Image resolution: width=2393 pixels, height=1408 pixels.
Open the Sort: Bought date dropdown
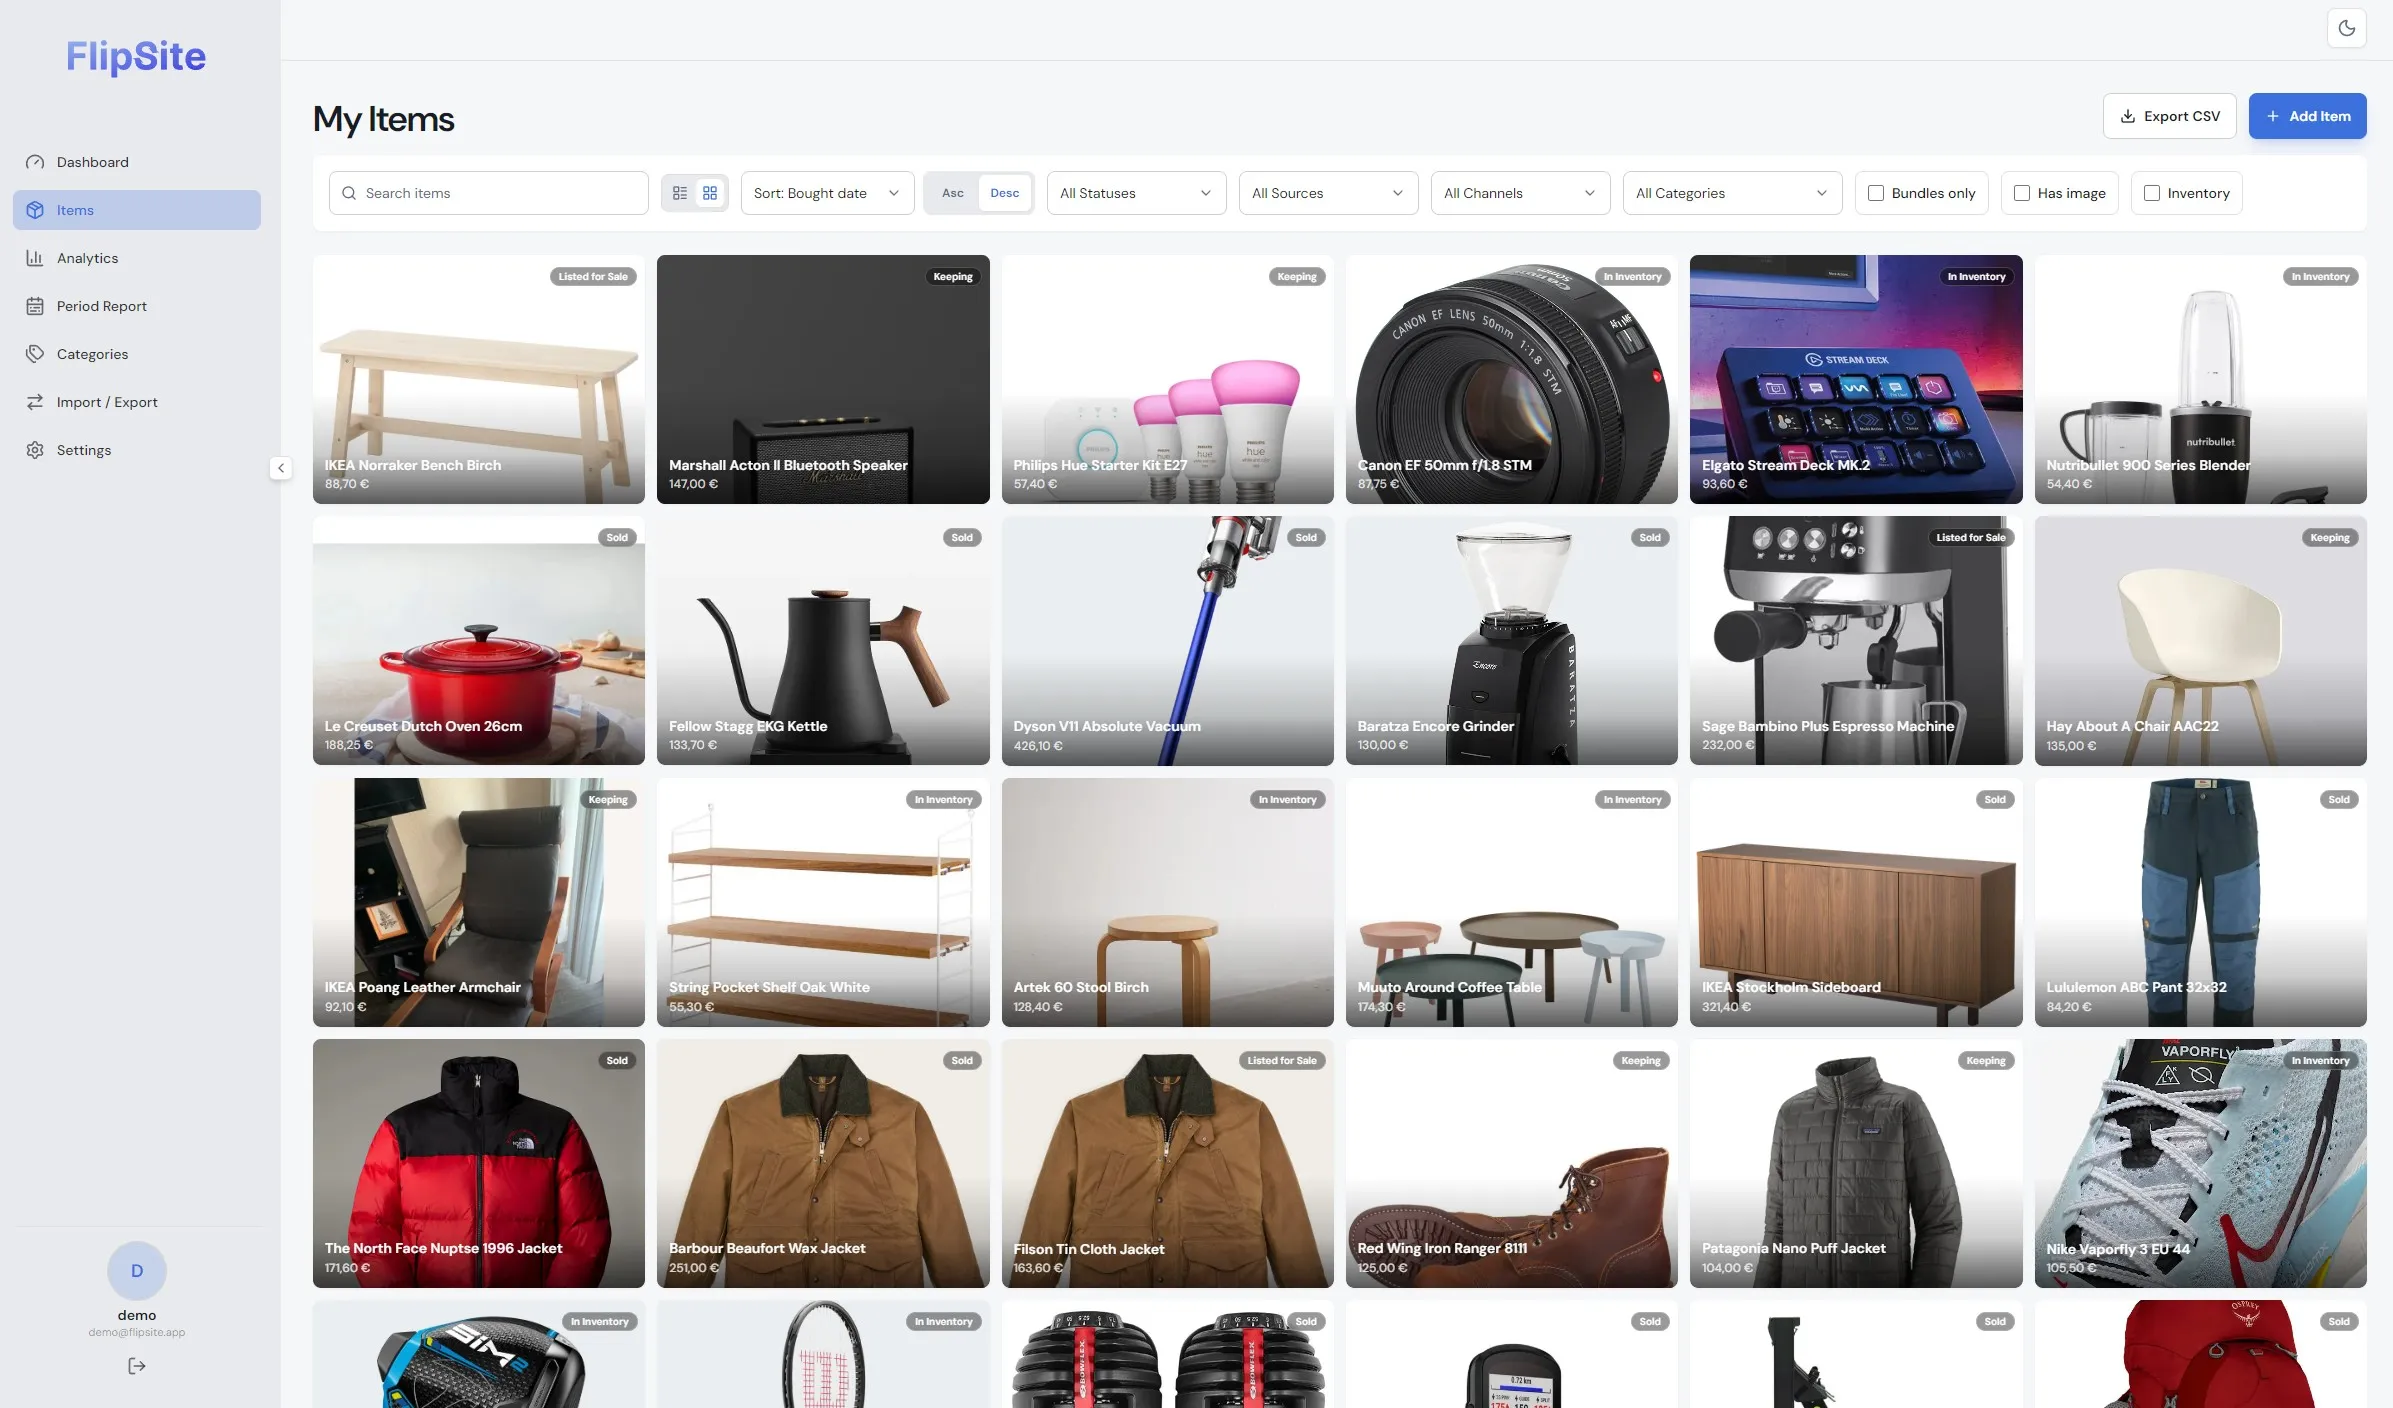(827, 193)
